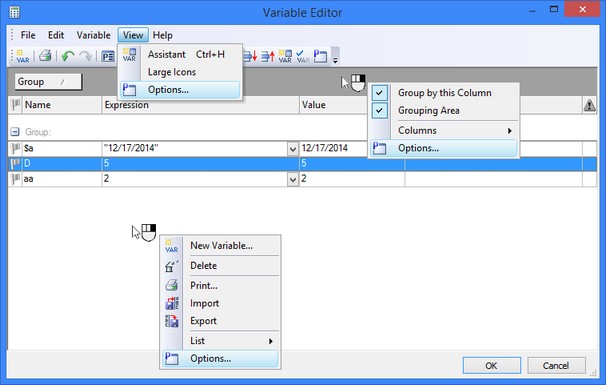This screenshot has height=385, width=606.
Task: Click the move-down red arrow toolbar icon
Action: (x=250, y=56)
